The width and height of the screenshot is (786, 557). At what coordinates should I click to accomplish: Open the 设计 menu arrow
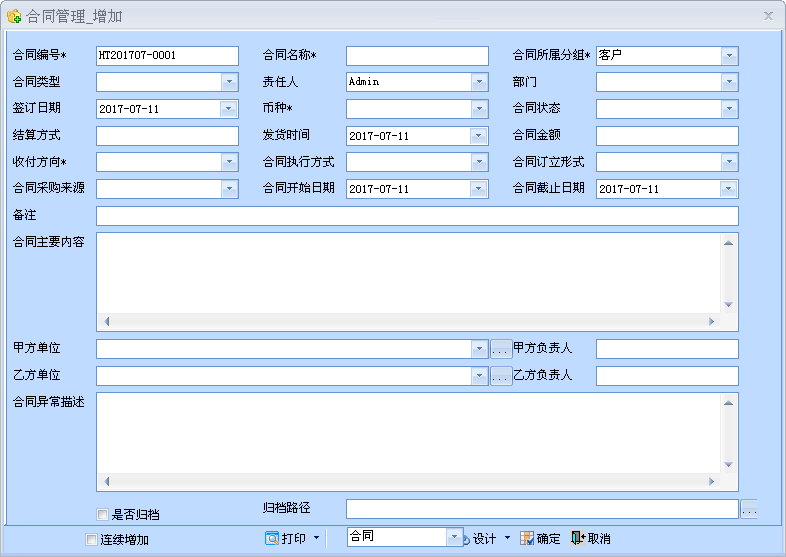pyautogui.click(x=507, y=538)
